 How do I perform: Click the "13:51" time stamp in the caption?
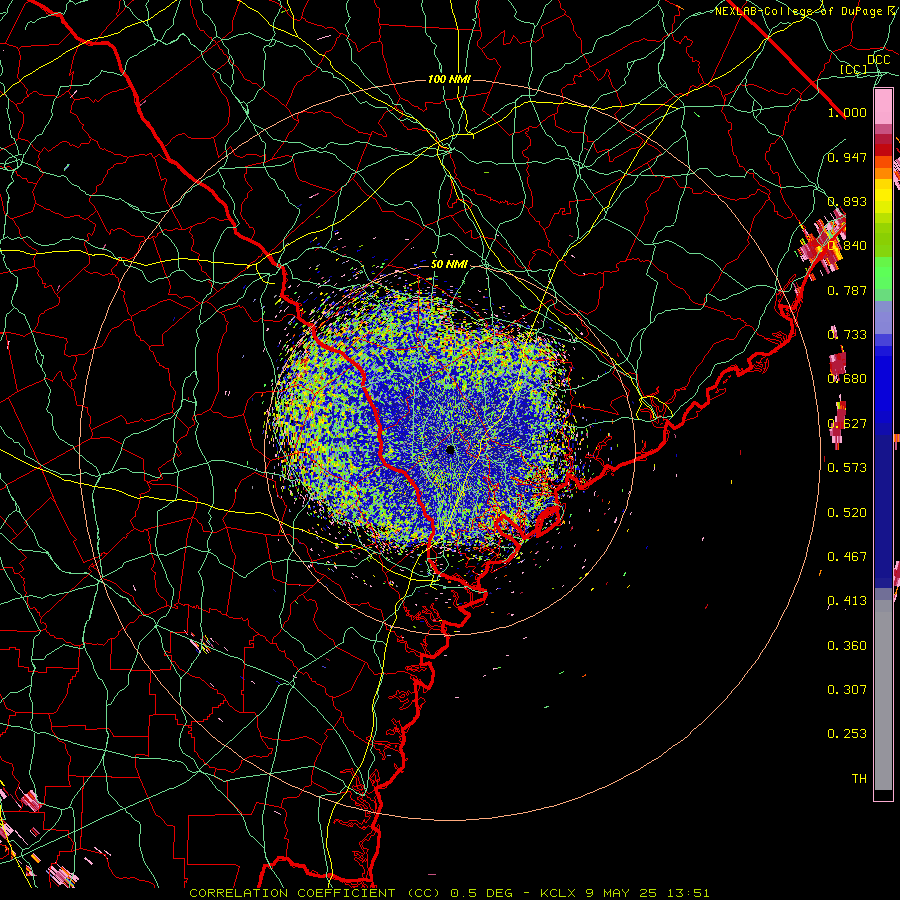click(688, 893)
